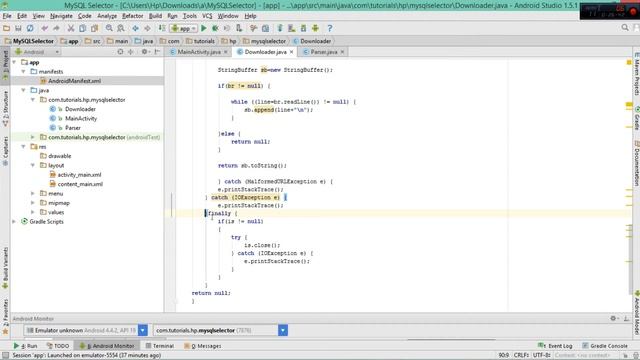Open the Android project view dropdown
The height and width of the screenshot is (360, 640).
pos(37,52)
